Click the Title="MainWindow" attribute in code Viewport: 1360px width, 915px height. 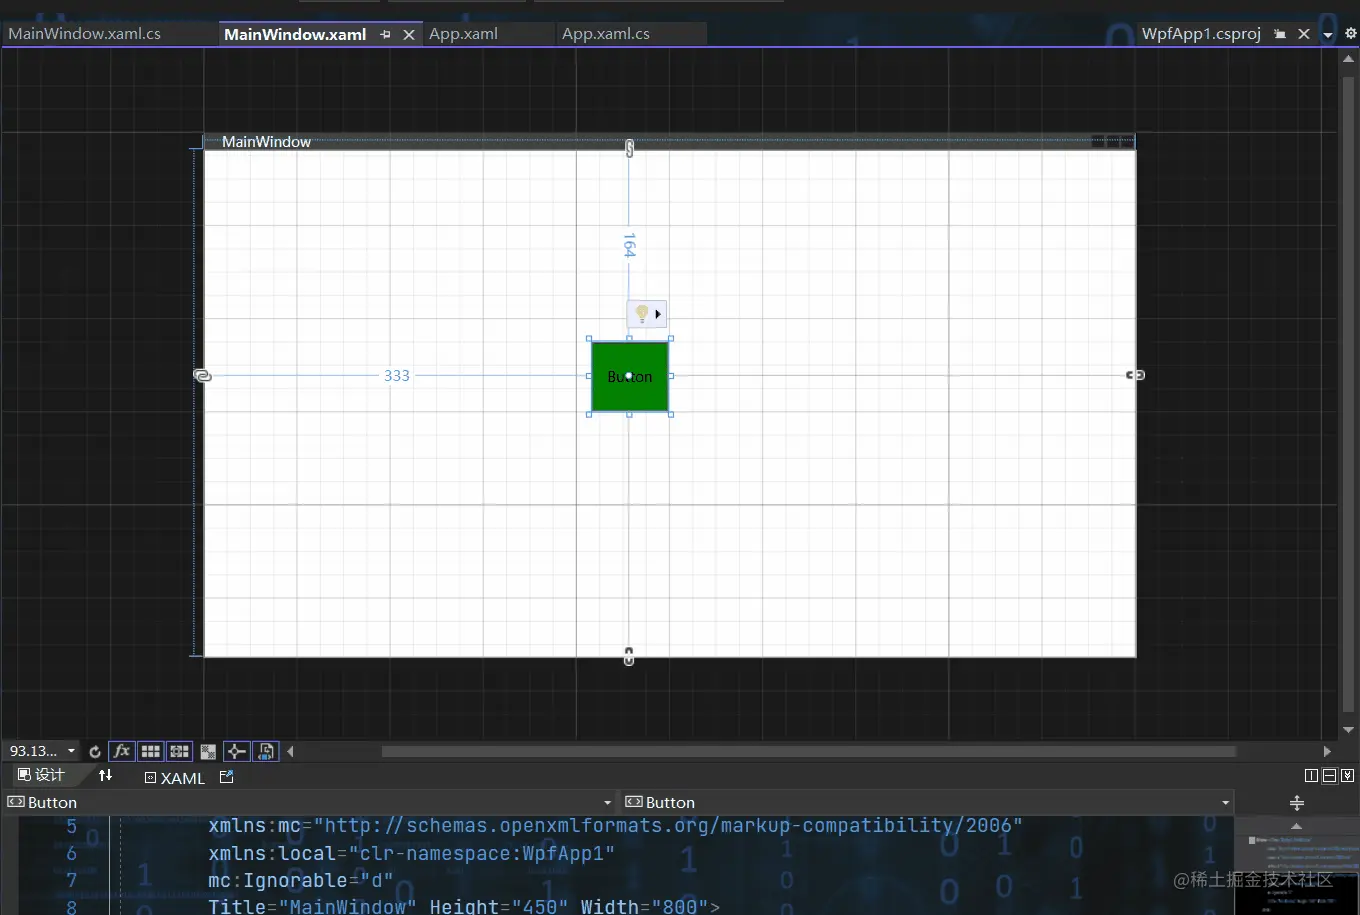click(313, 906)
